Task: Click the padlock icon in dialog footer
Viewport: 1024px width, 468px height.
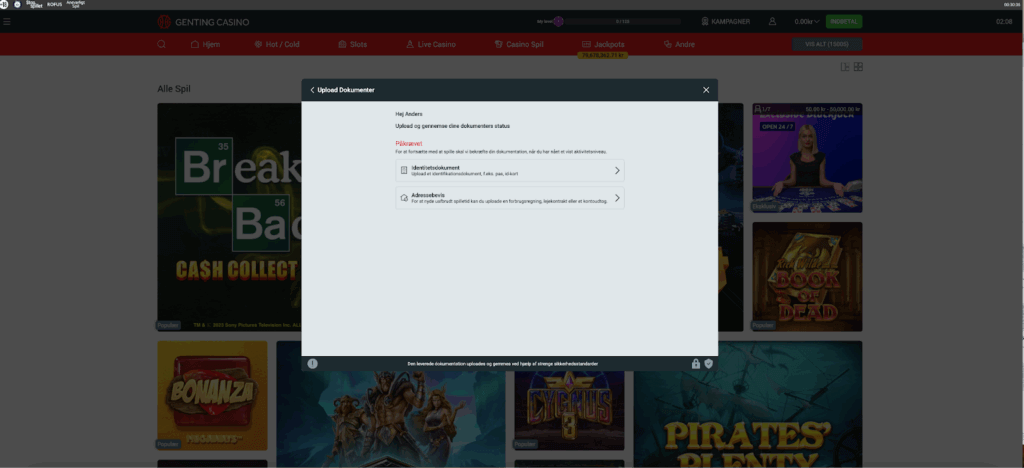Action: click(696, 364)
